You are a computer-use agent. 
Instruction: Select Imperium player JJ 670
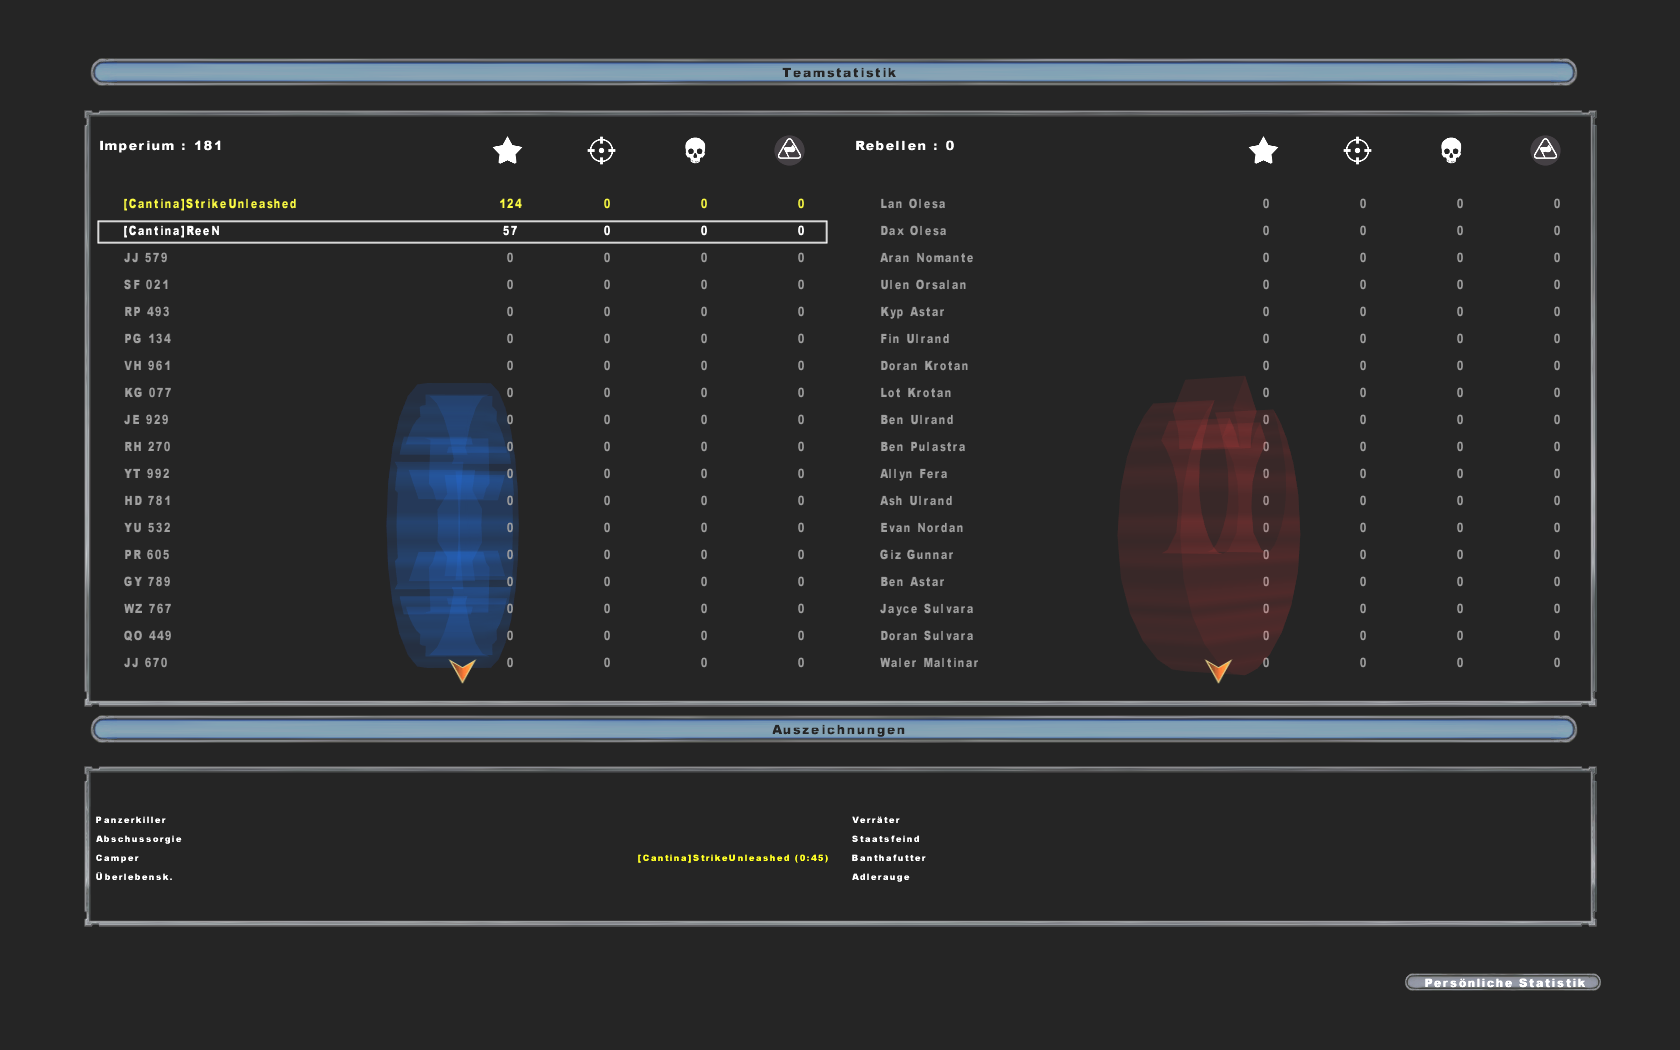(x=146, y=663)
